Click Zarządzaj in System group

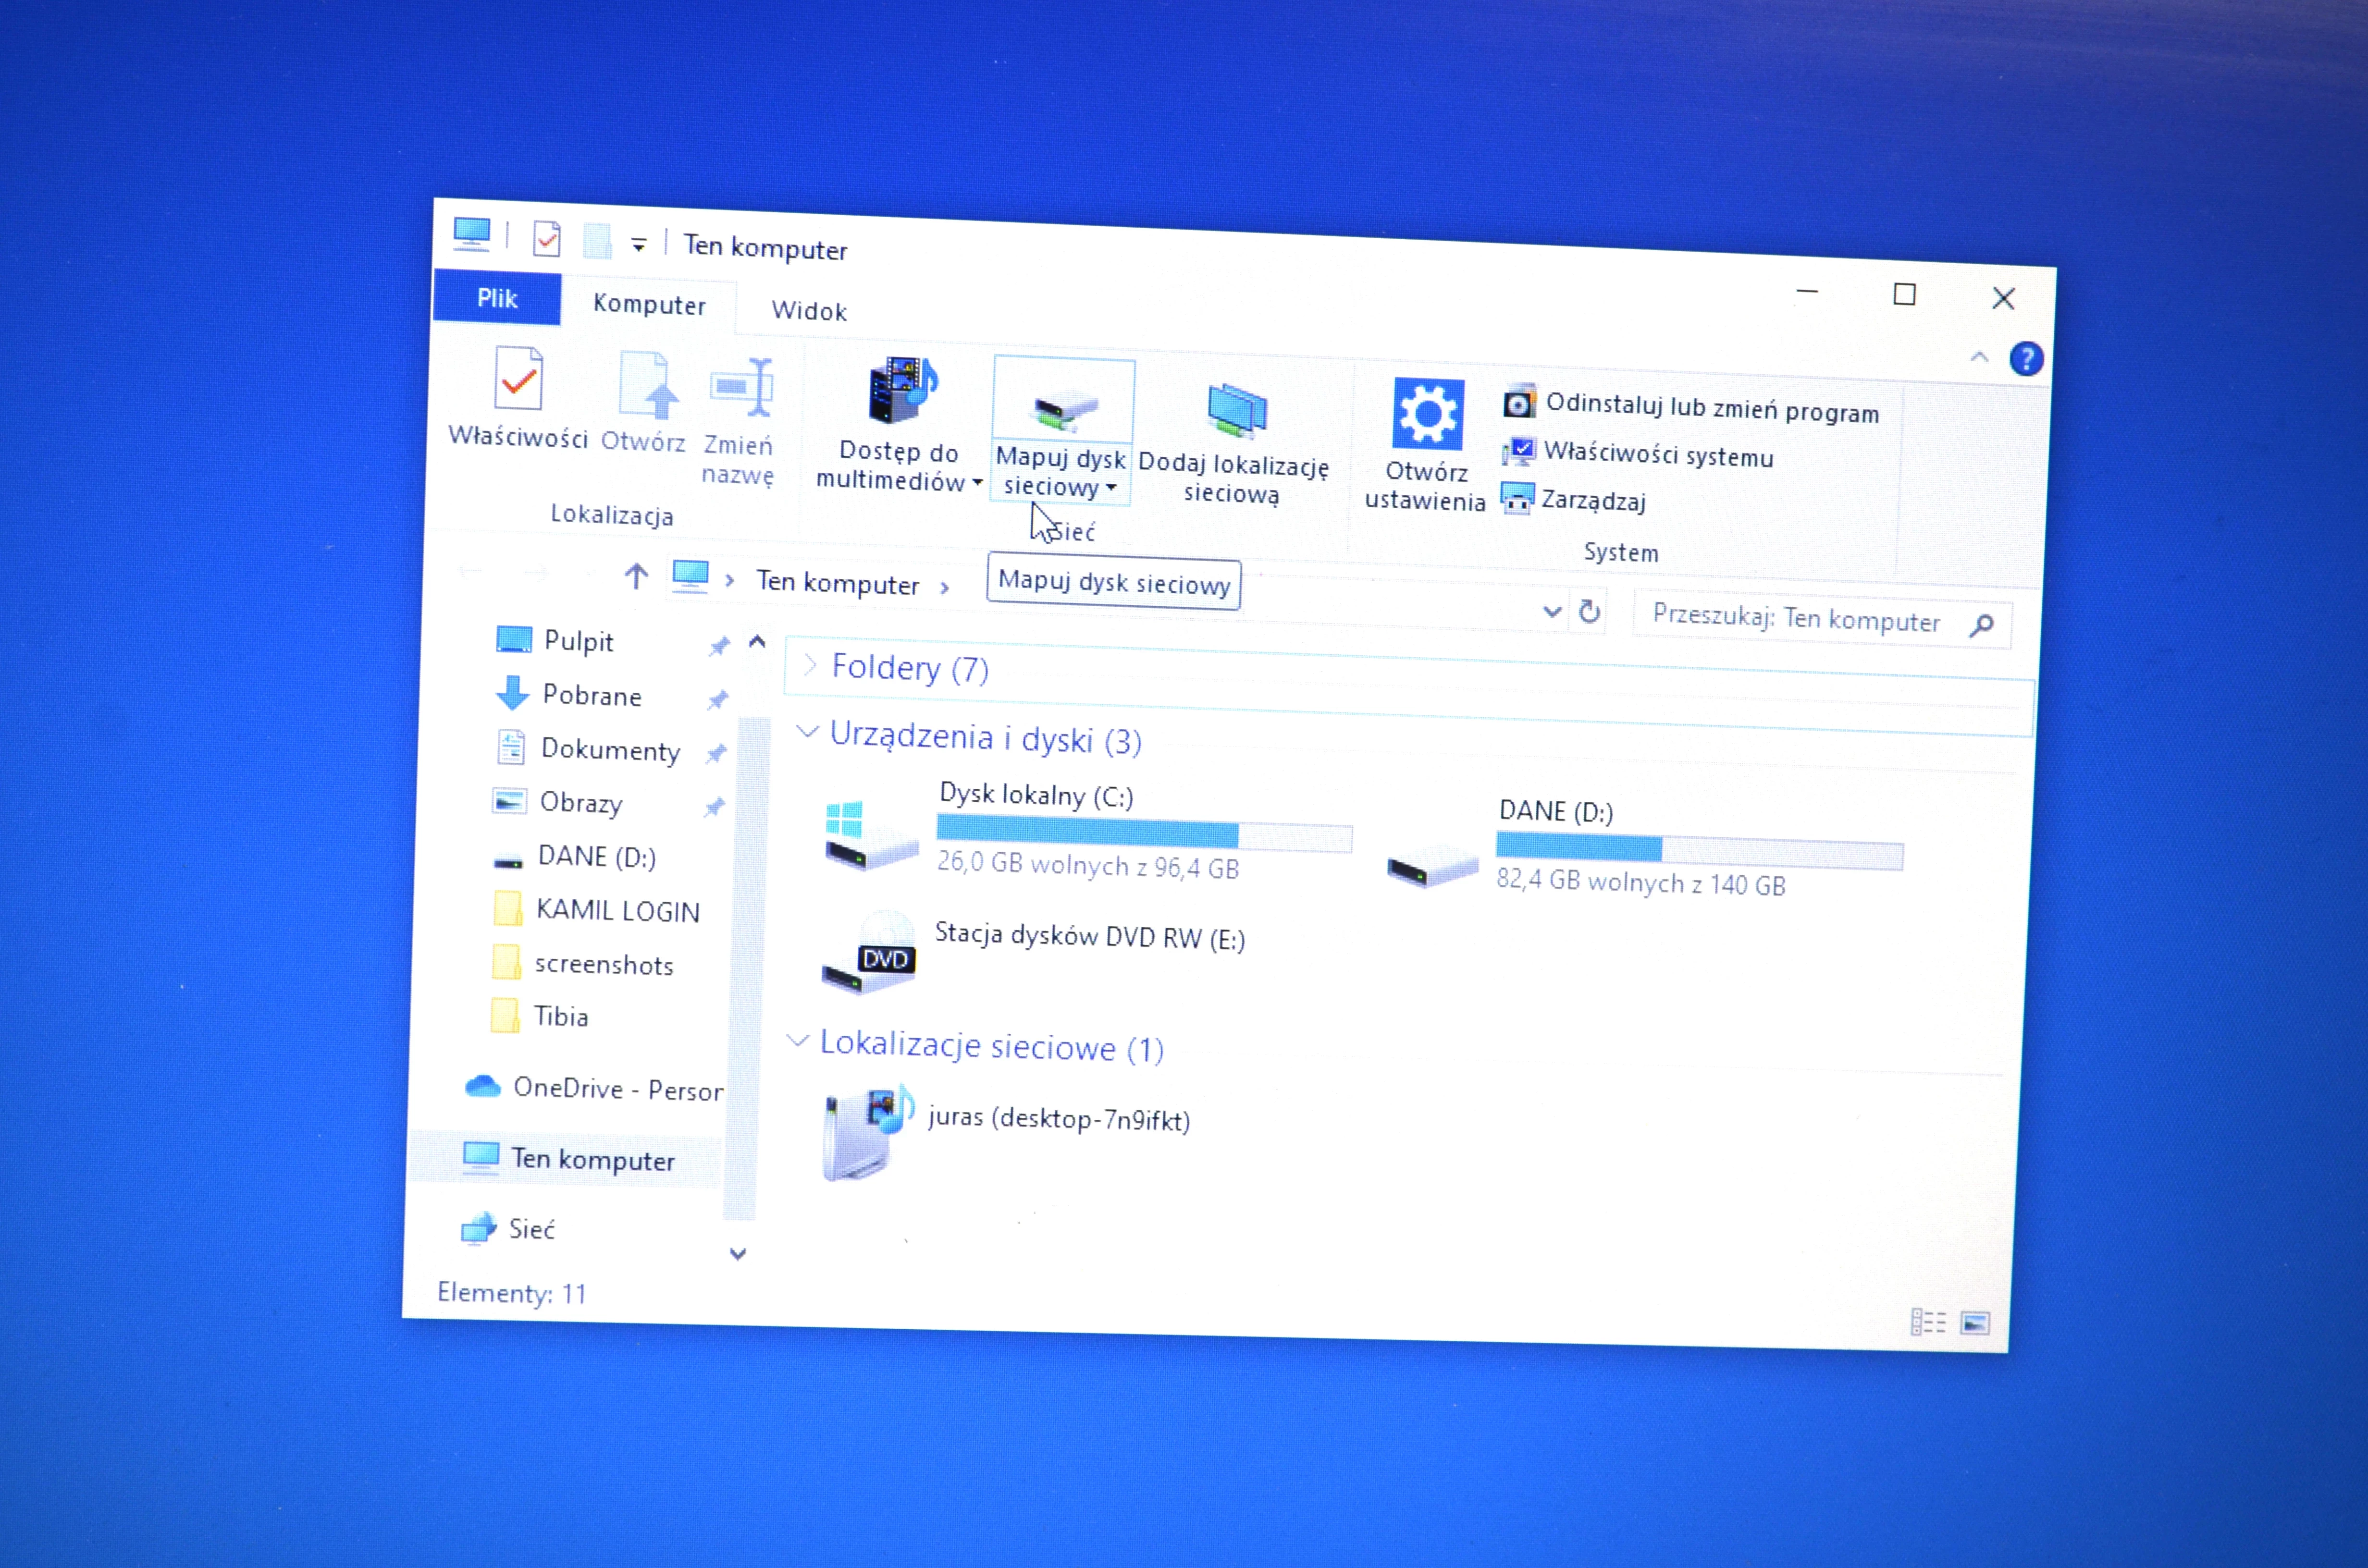pyautogui.click(x=1573, y=498)
